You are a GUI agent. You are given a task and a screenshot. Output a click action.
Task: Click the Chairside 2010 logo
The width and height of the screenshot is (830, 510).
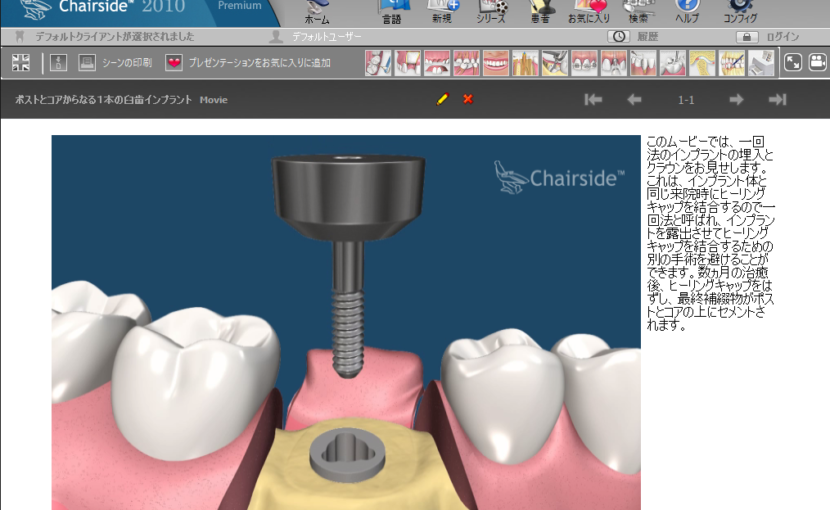tap(103, 9)
